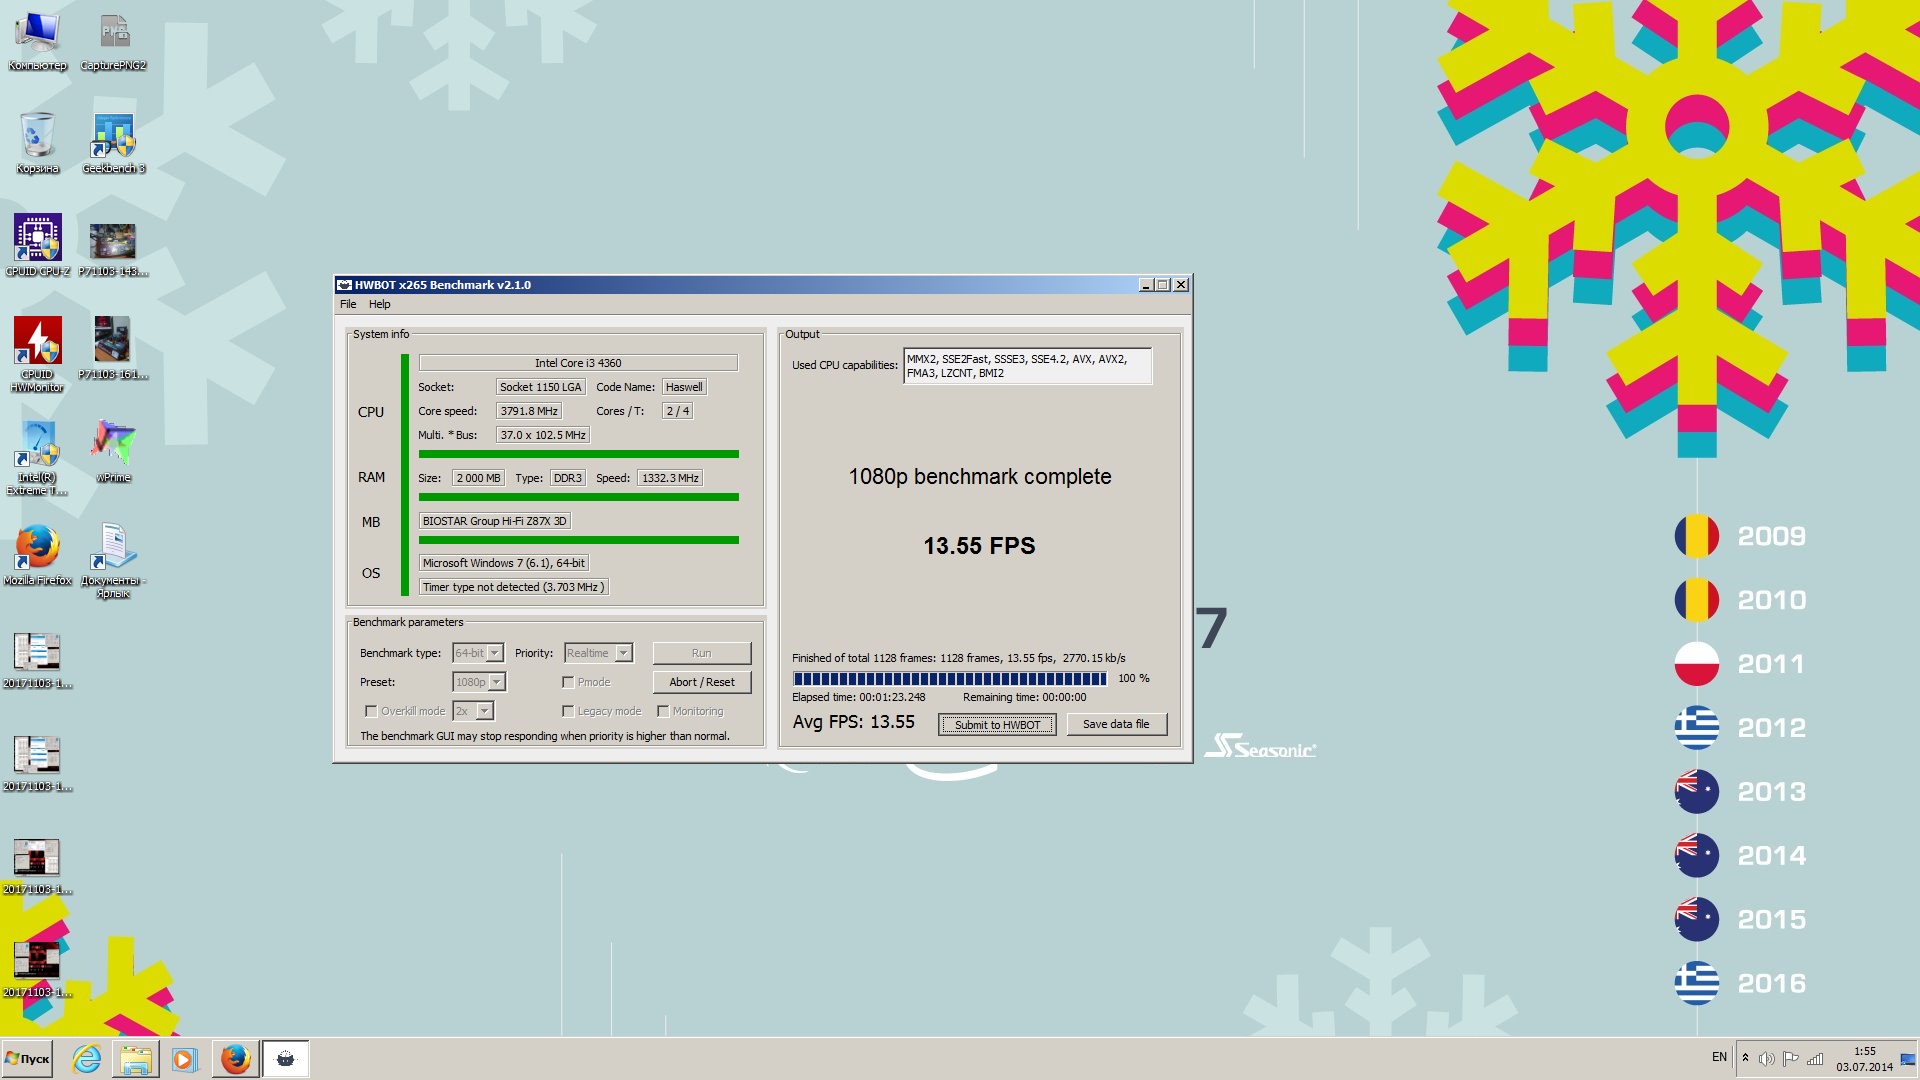
Task: Click the EN language indicator
Action: click(x=1719, y=1057)
